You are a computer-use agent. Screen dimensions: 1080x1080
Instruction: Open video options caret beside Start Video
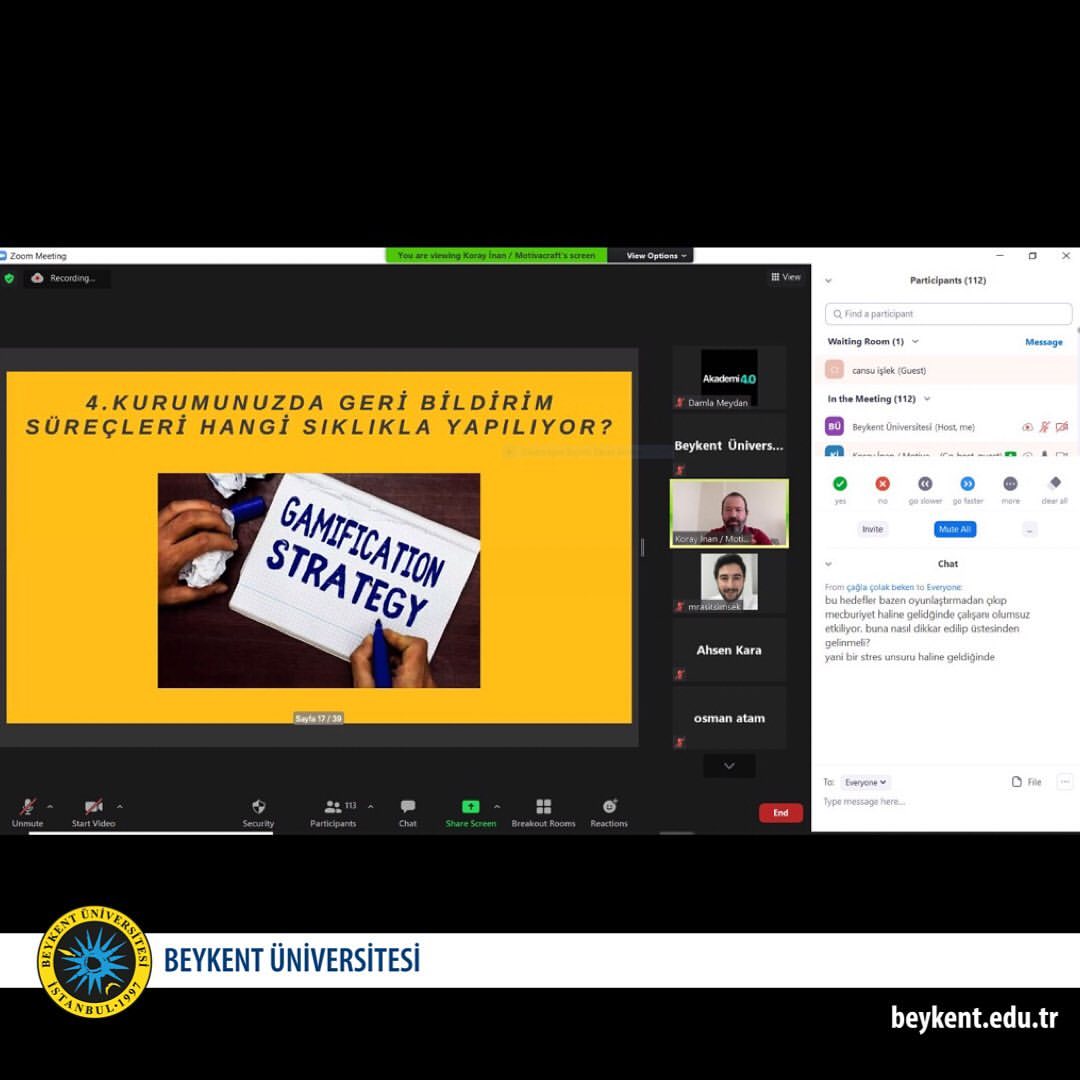120,806
